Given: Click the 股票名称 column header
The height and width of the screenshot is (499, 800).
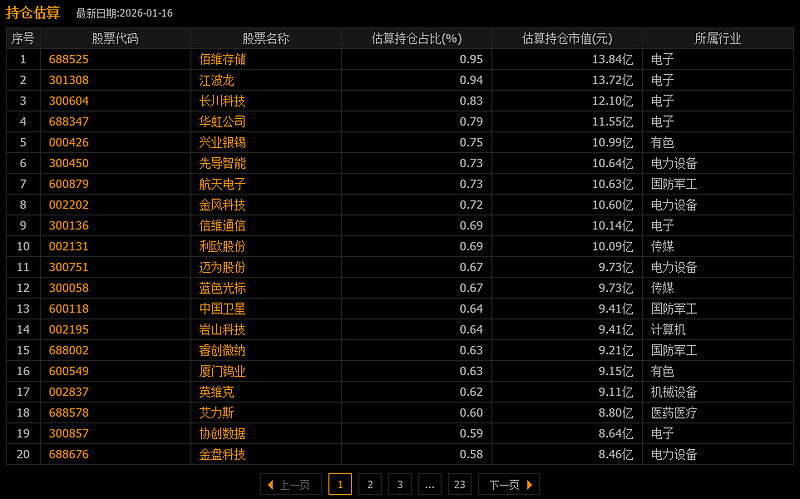Looking at the screenshot, I should click(266, 38).
